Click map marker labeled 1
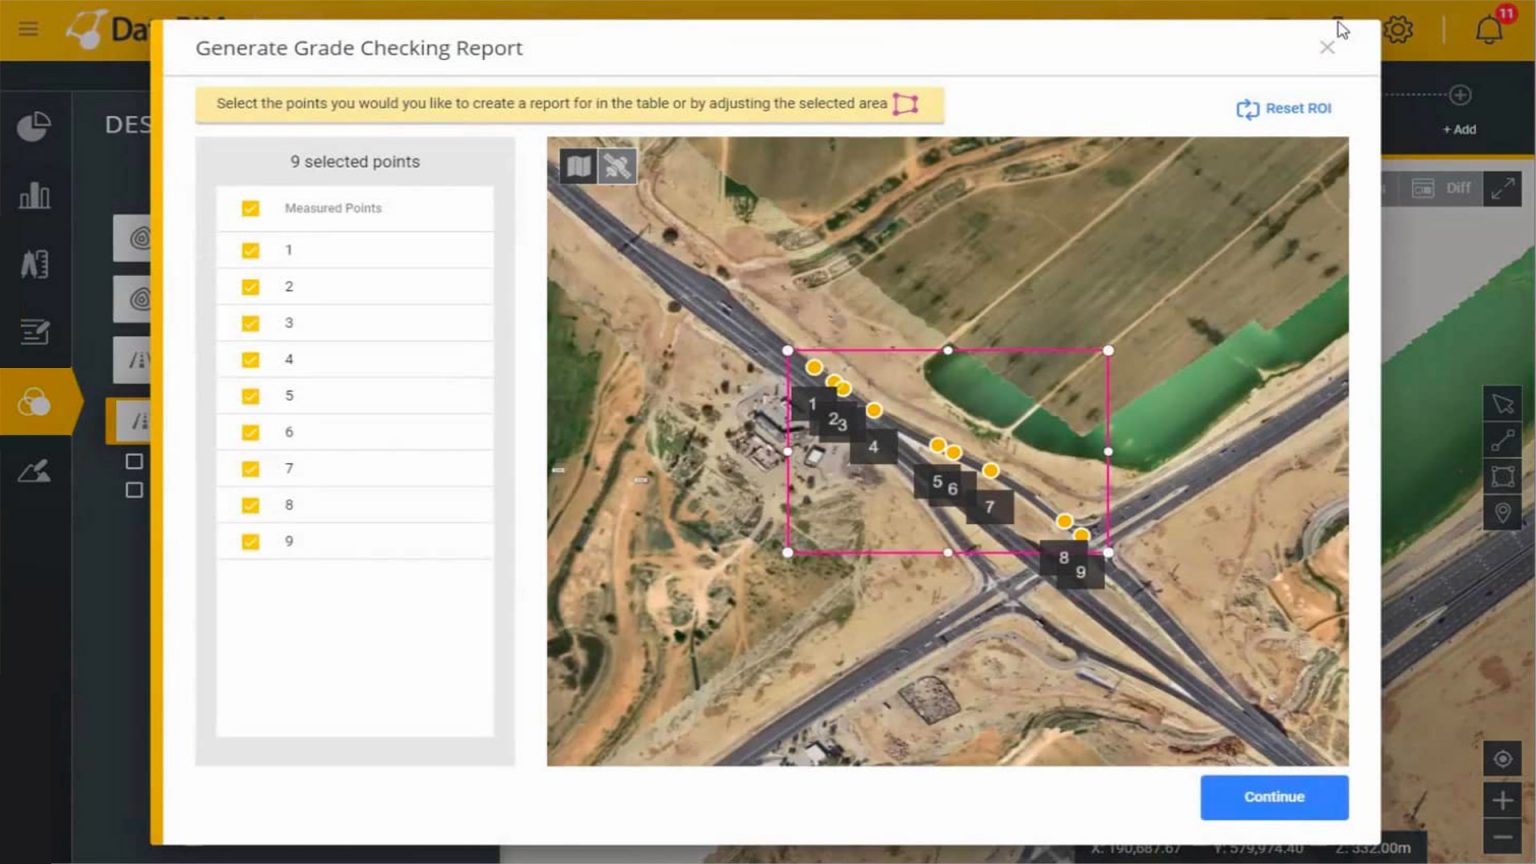Image resolution: width=1536 pixels, height=864 pixels. pos(812,404)
